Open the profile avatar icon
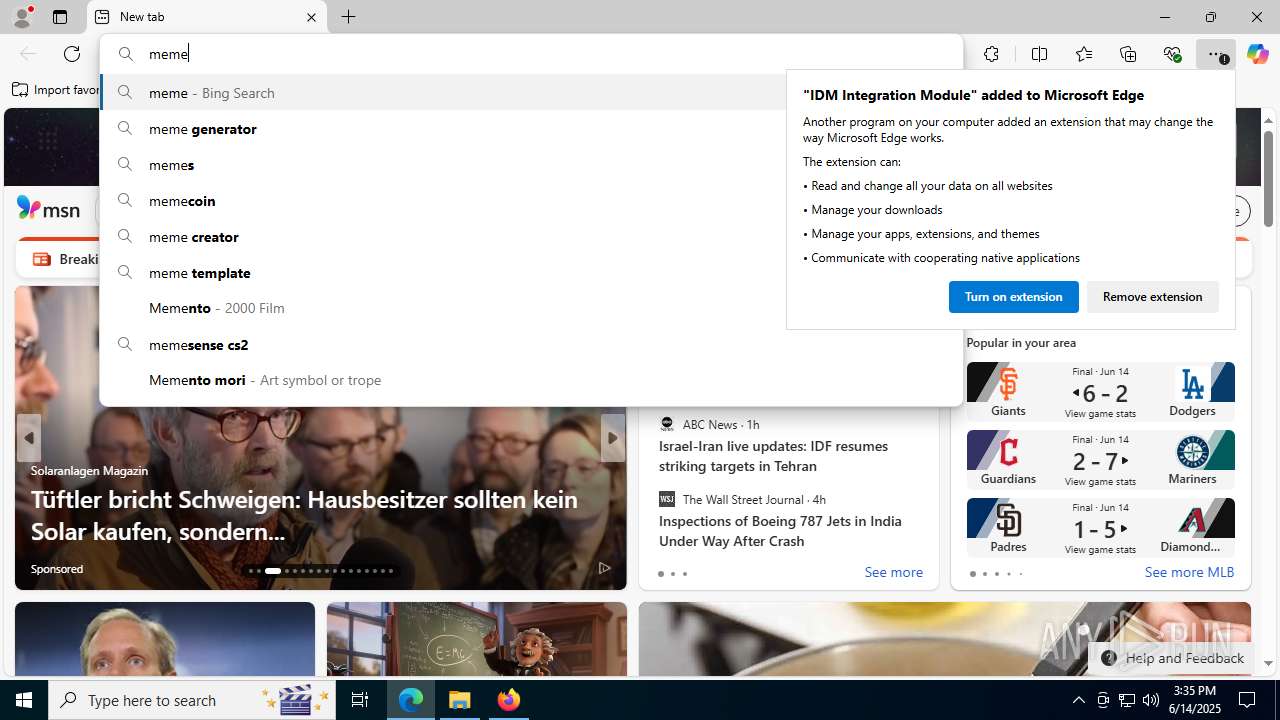 pyautogui.click(x=21, y=17)
